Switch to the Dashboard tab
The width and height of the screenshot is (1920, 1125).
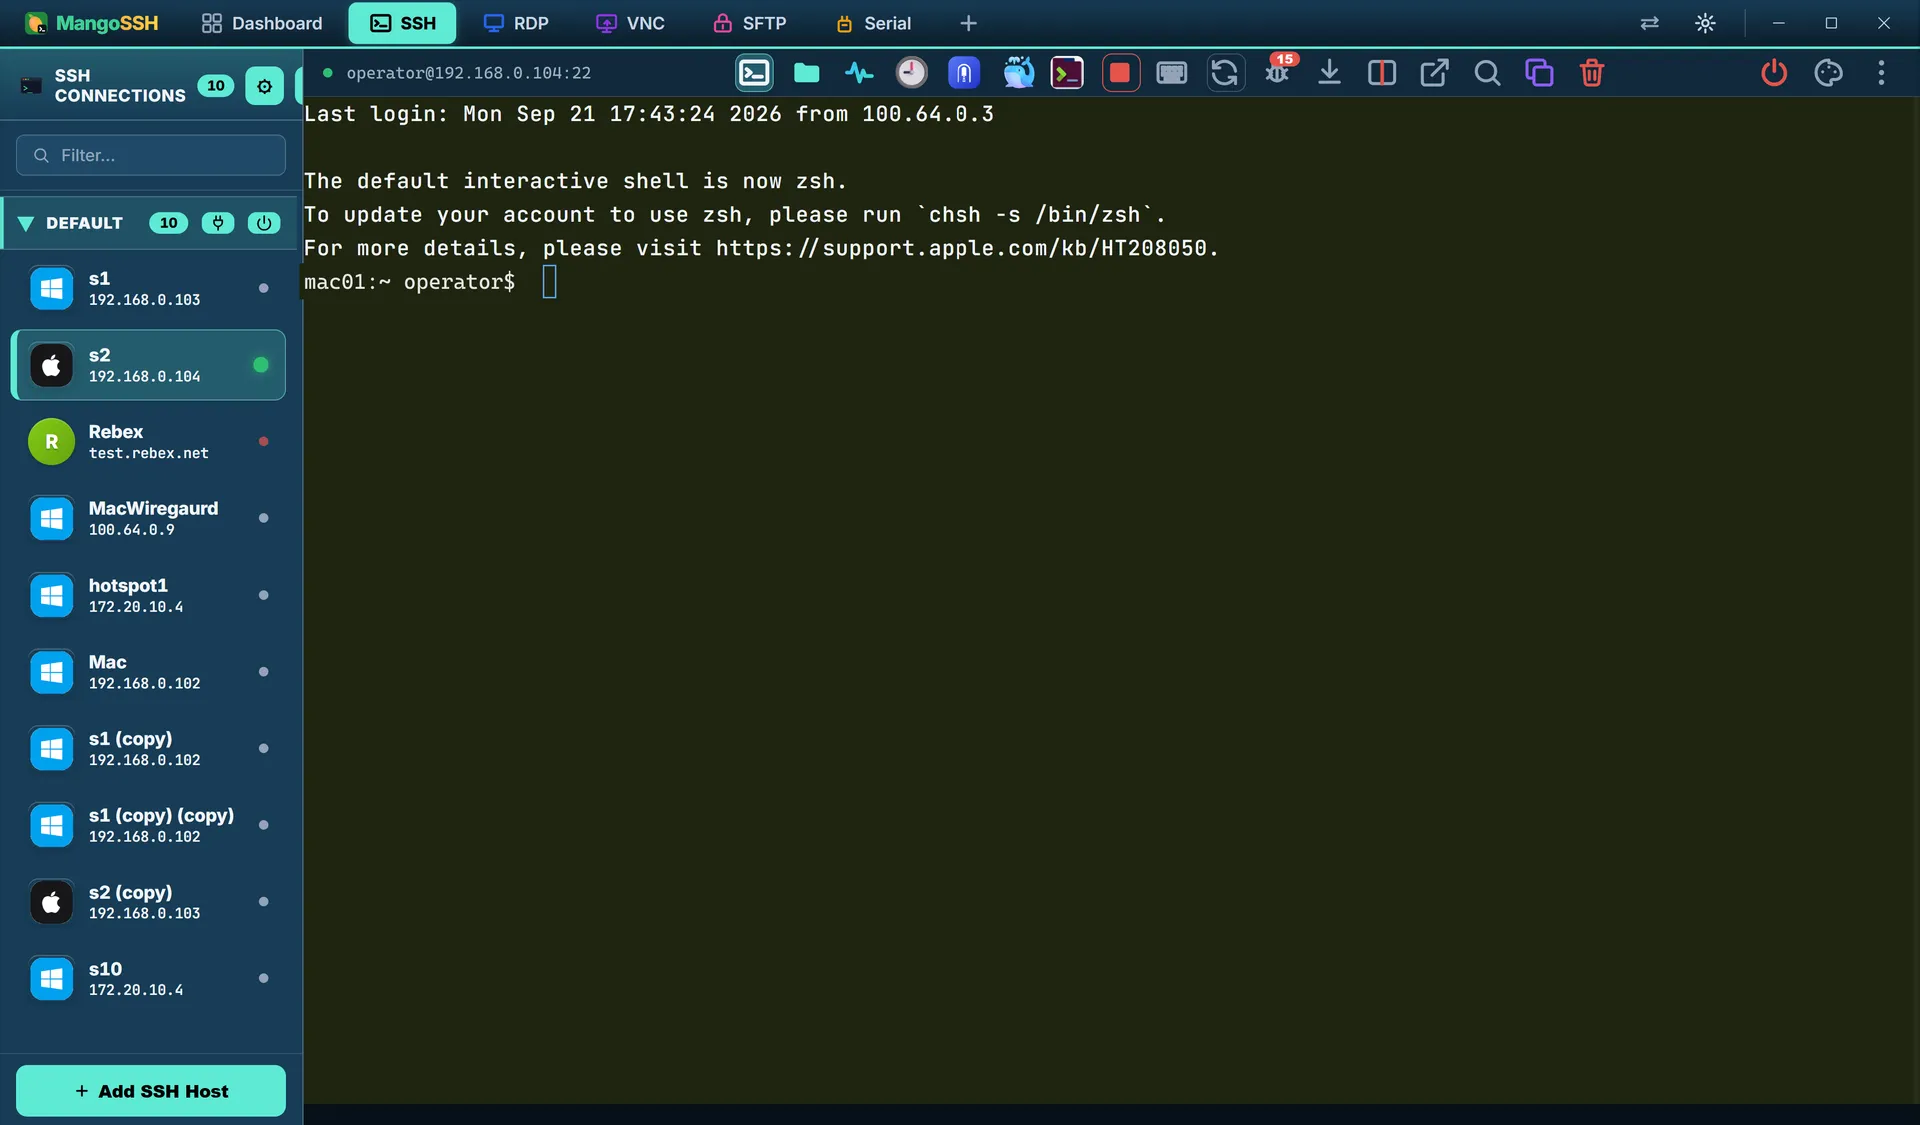point(262,23)
